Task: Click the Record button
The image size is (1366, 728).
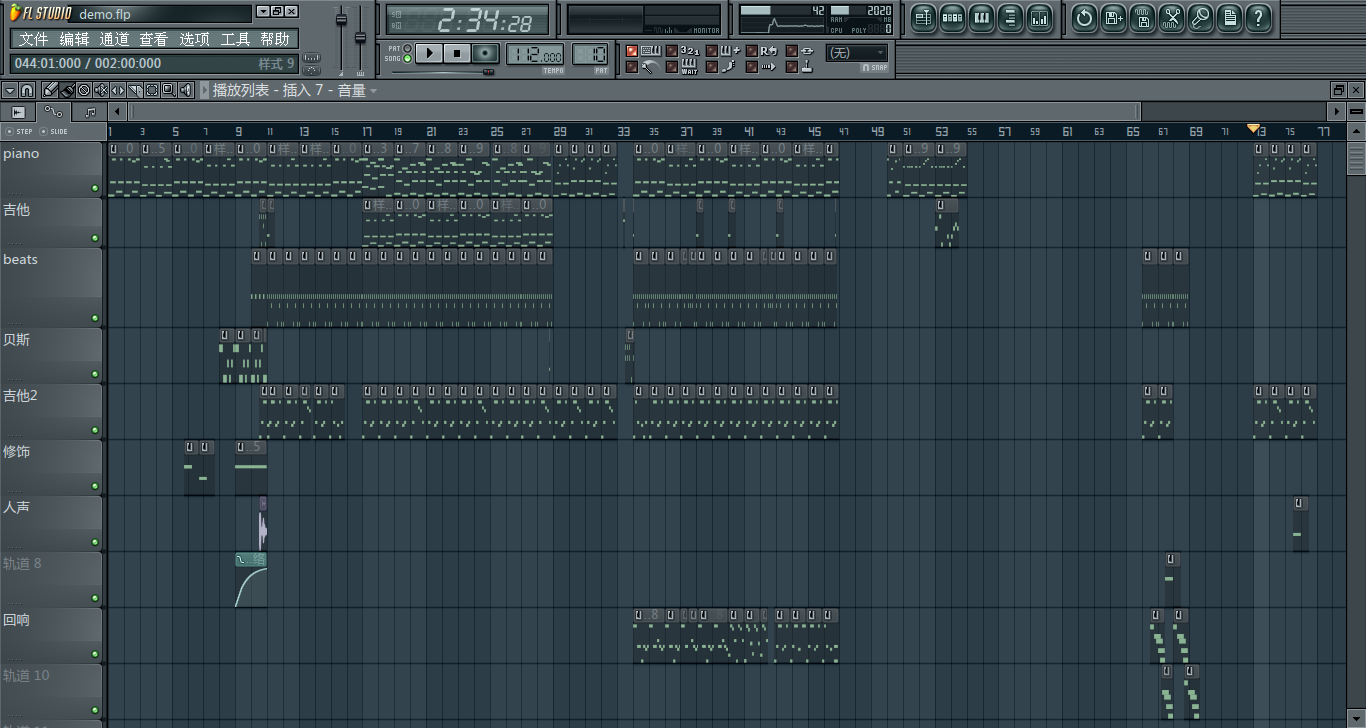Action: pyautogui.click(x=486, y=53)
